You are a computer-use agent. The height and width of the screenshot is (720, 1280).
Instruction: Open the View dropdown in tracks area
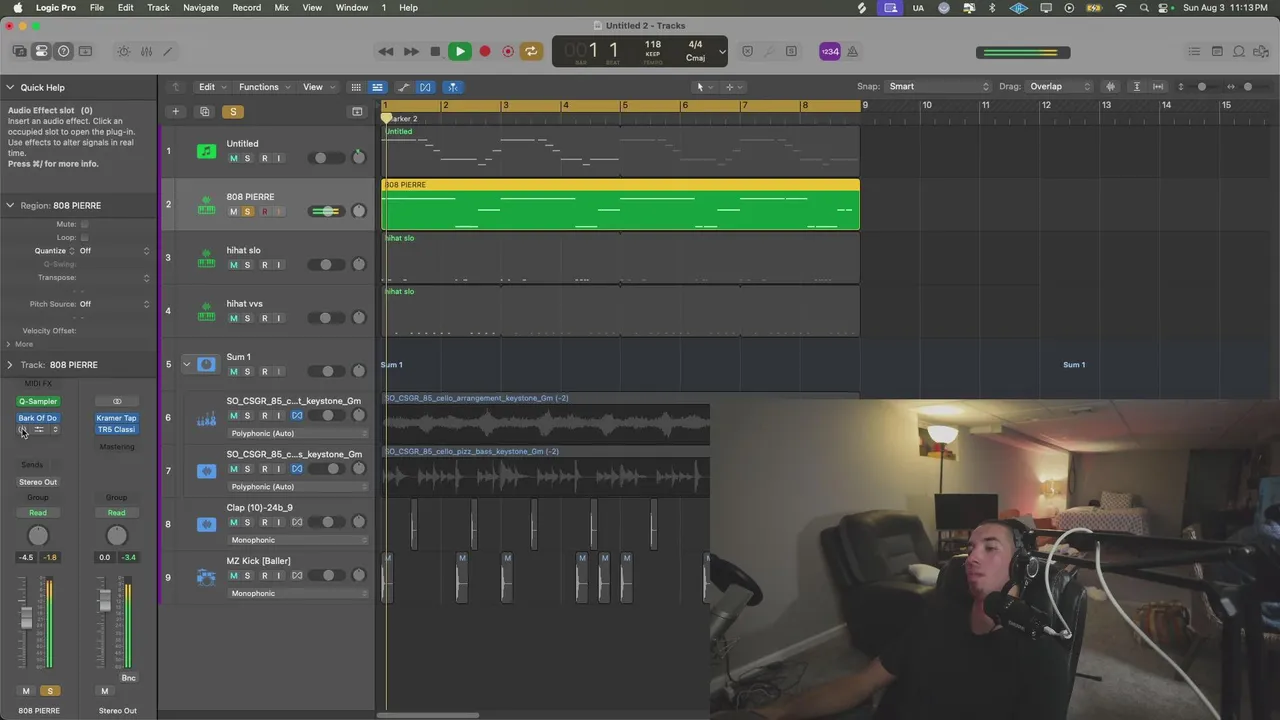click(x=318, y=87)
